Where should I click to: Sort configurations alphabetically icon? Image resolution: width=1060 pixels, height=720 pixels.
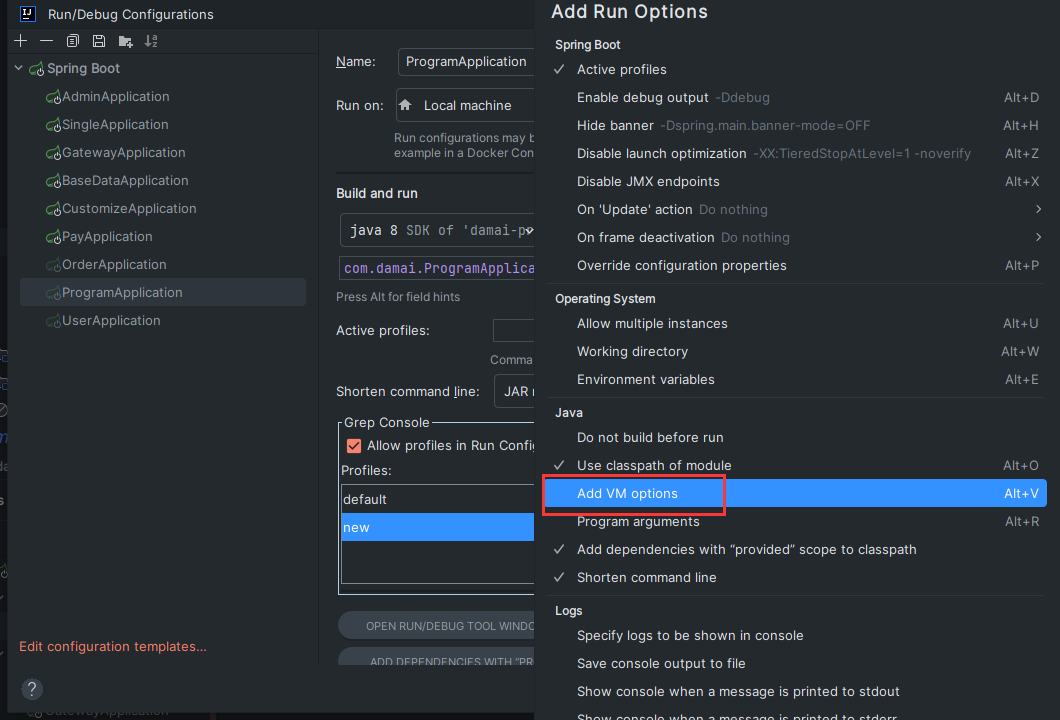pos(151,41)
